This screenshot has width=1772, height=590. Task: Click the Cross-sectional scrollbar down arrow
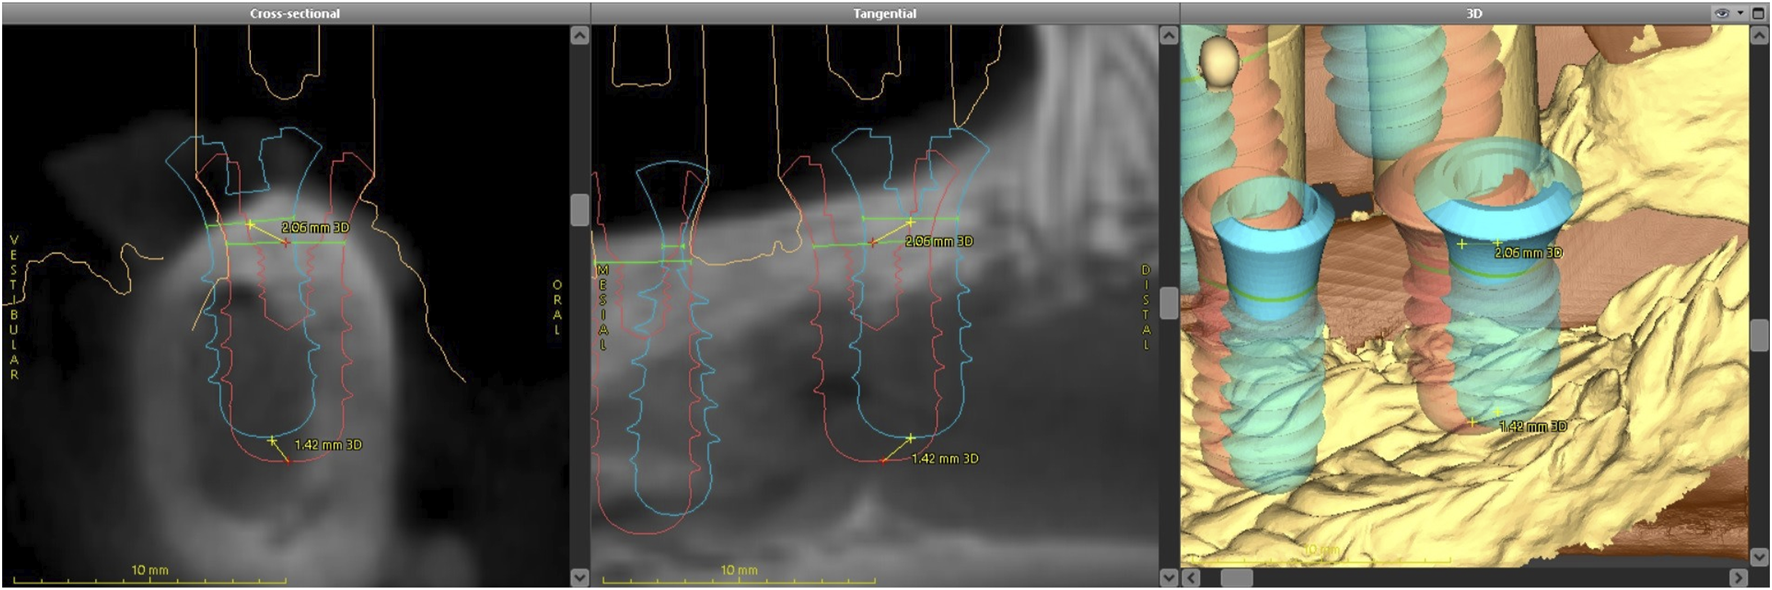click(x=579, y=577)
